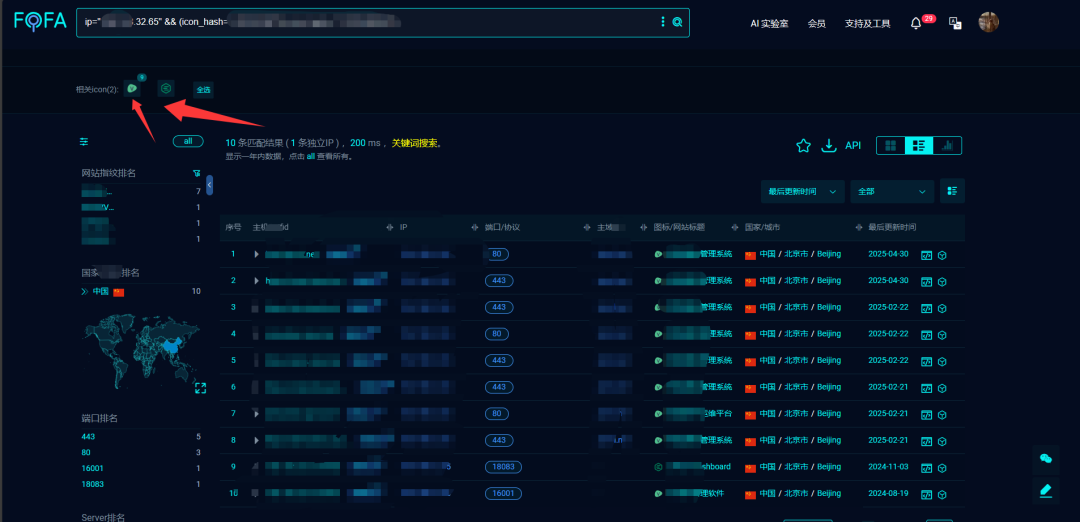The image size is (1080, 522).
Task: Favorite this query with the star icon
Action: [803, 145]
